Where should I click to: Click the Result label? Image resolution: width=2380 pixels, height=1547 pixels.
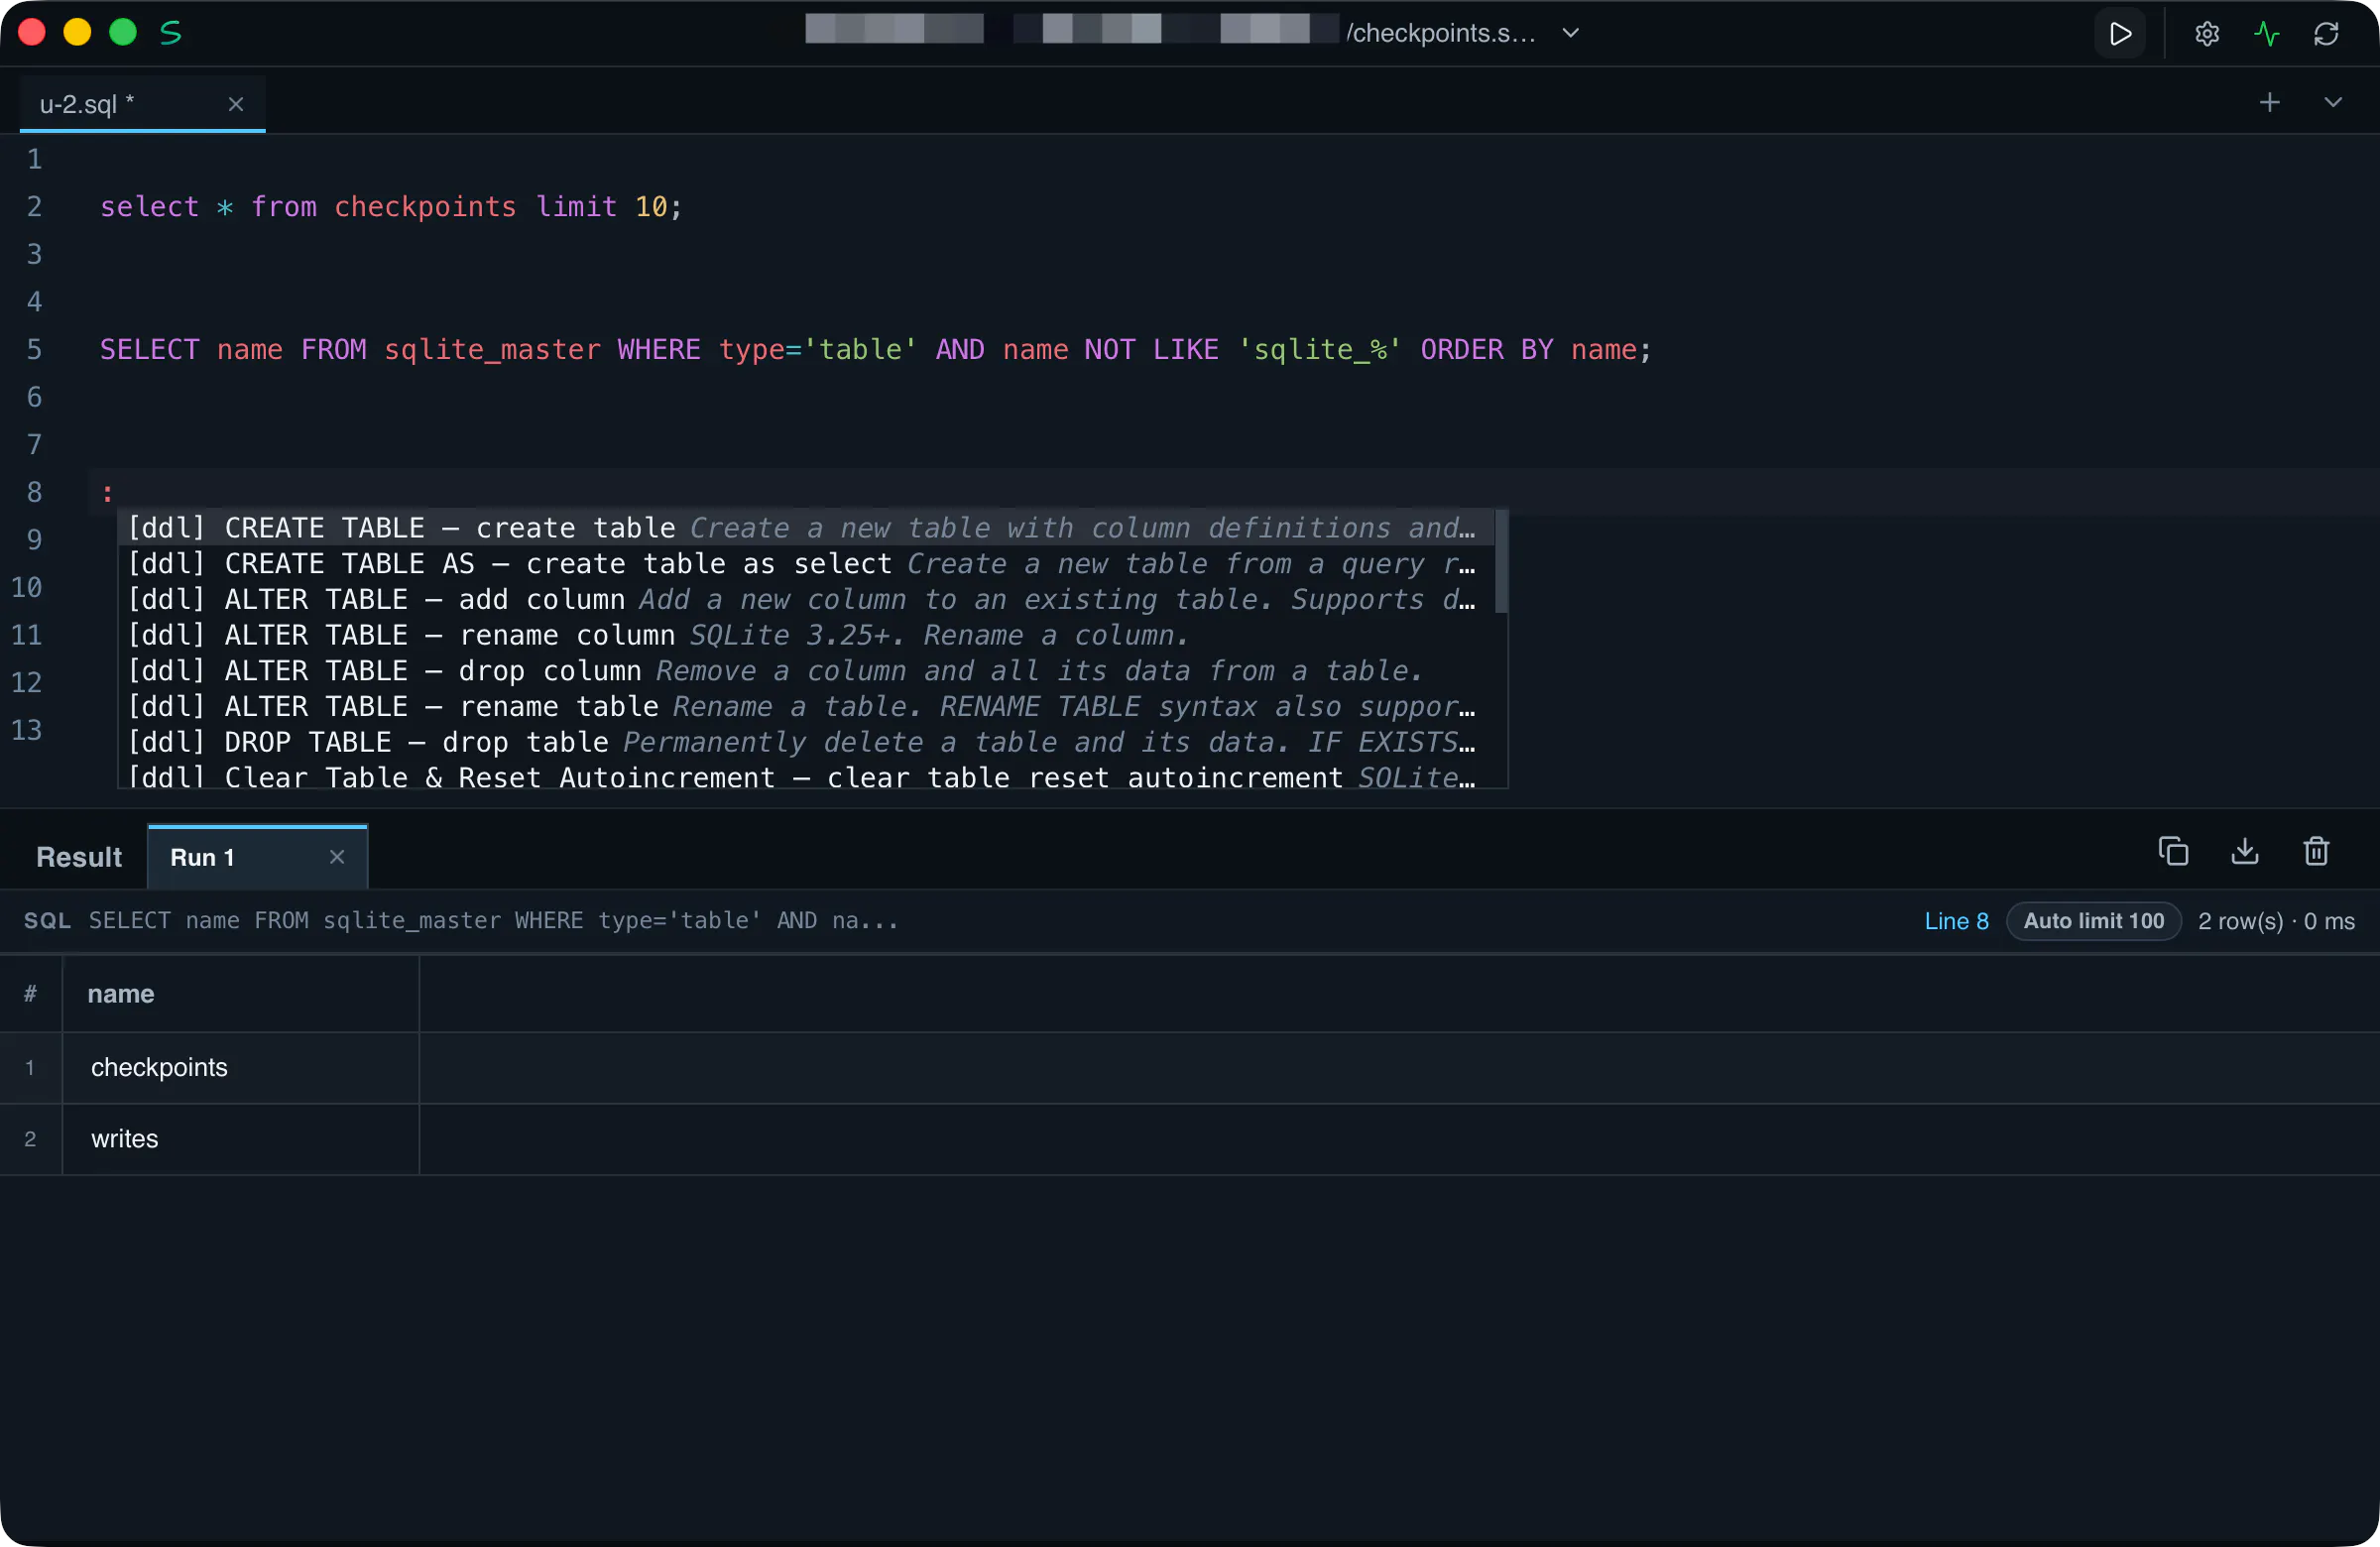coord(79,857)
